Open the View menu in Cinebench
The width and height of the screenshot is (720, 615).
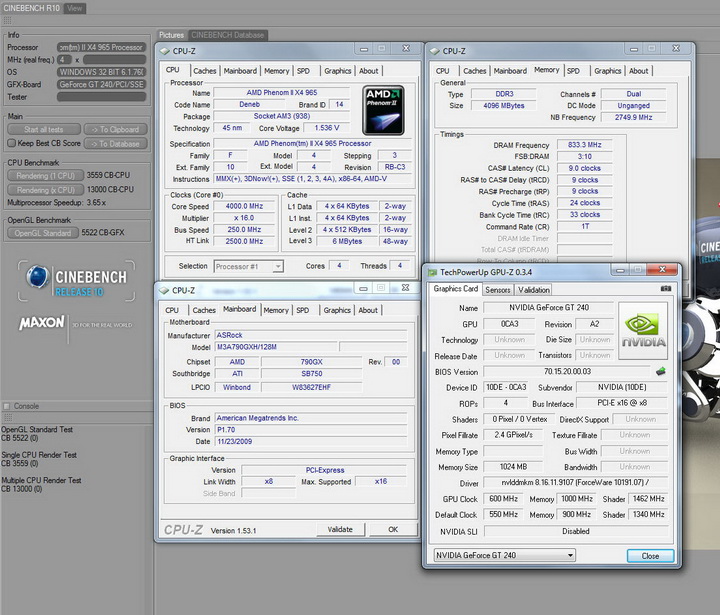[x=75, y=8]
